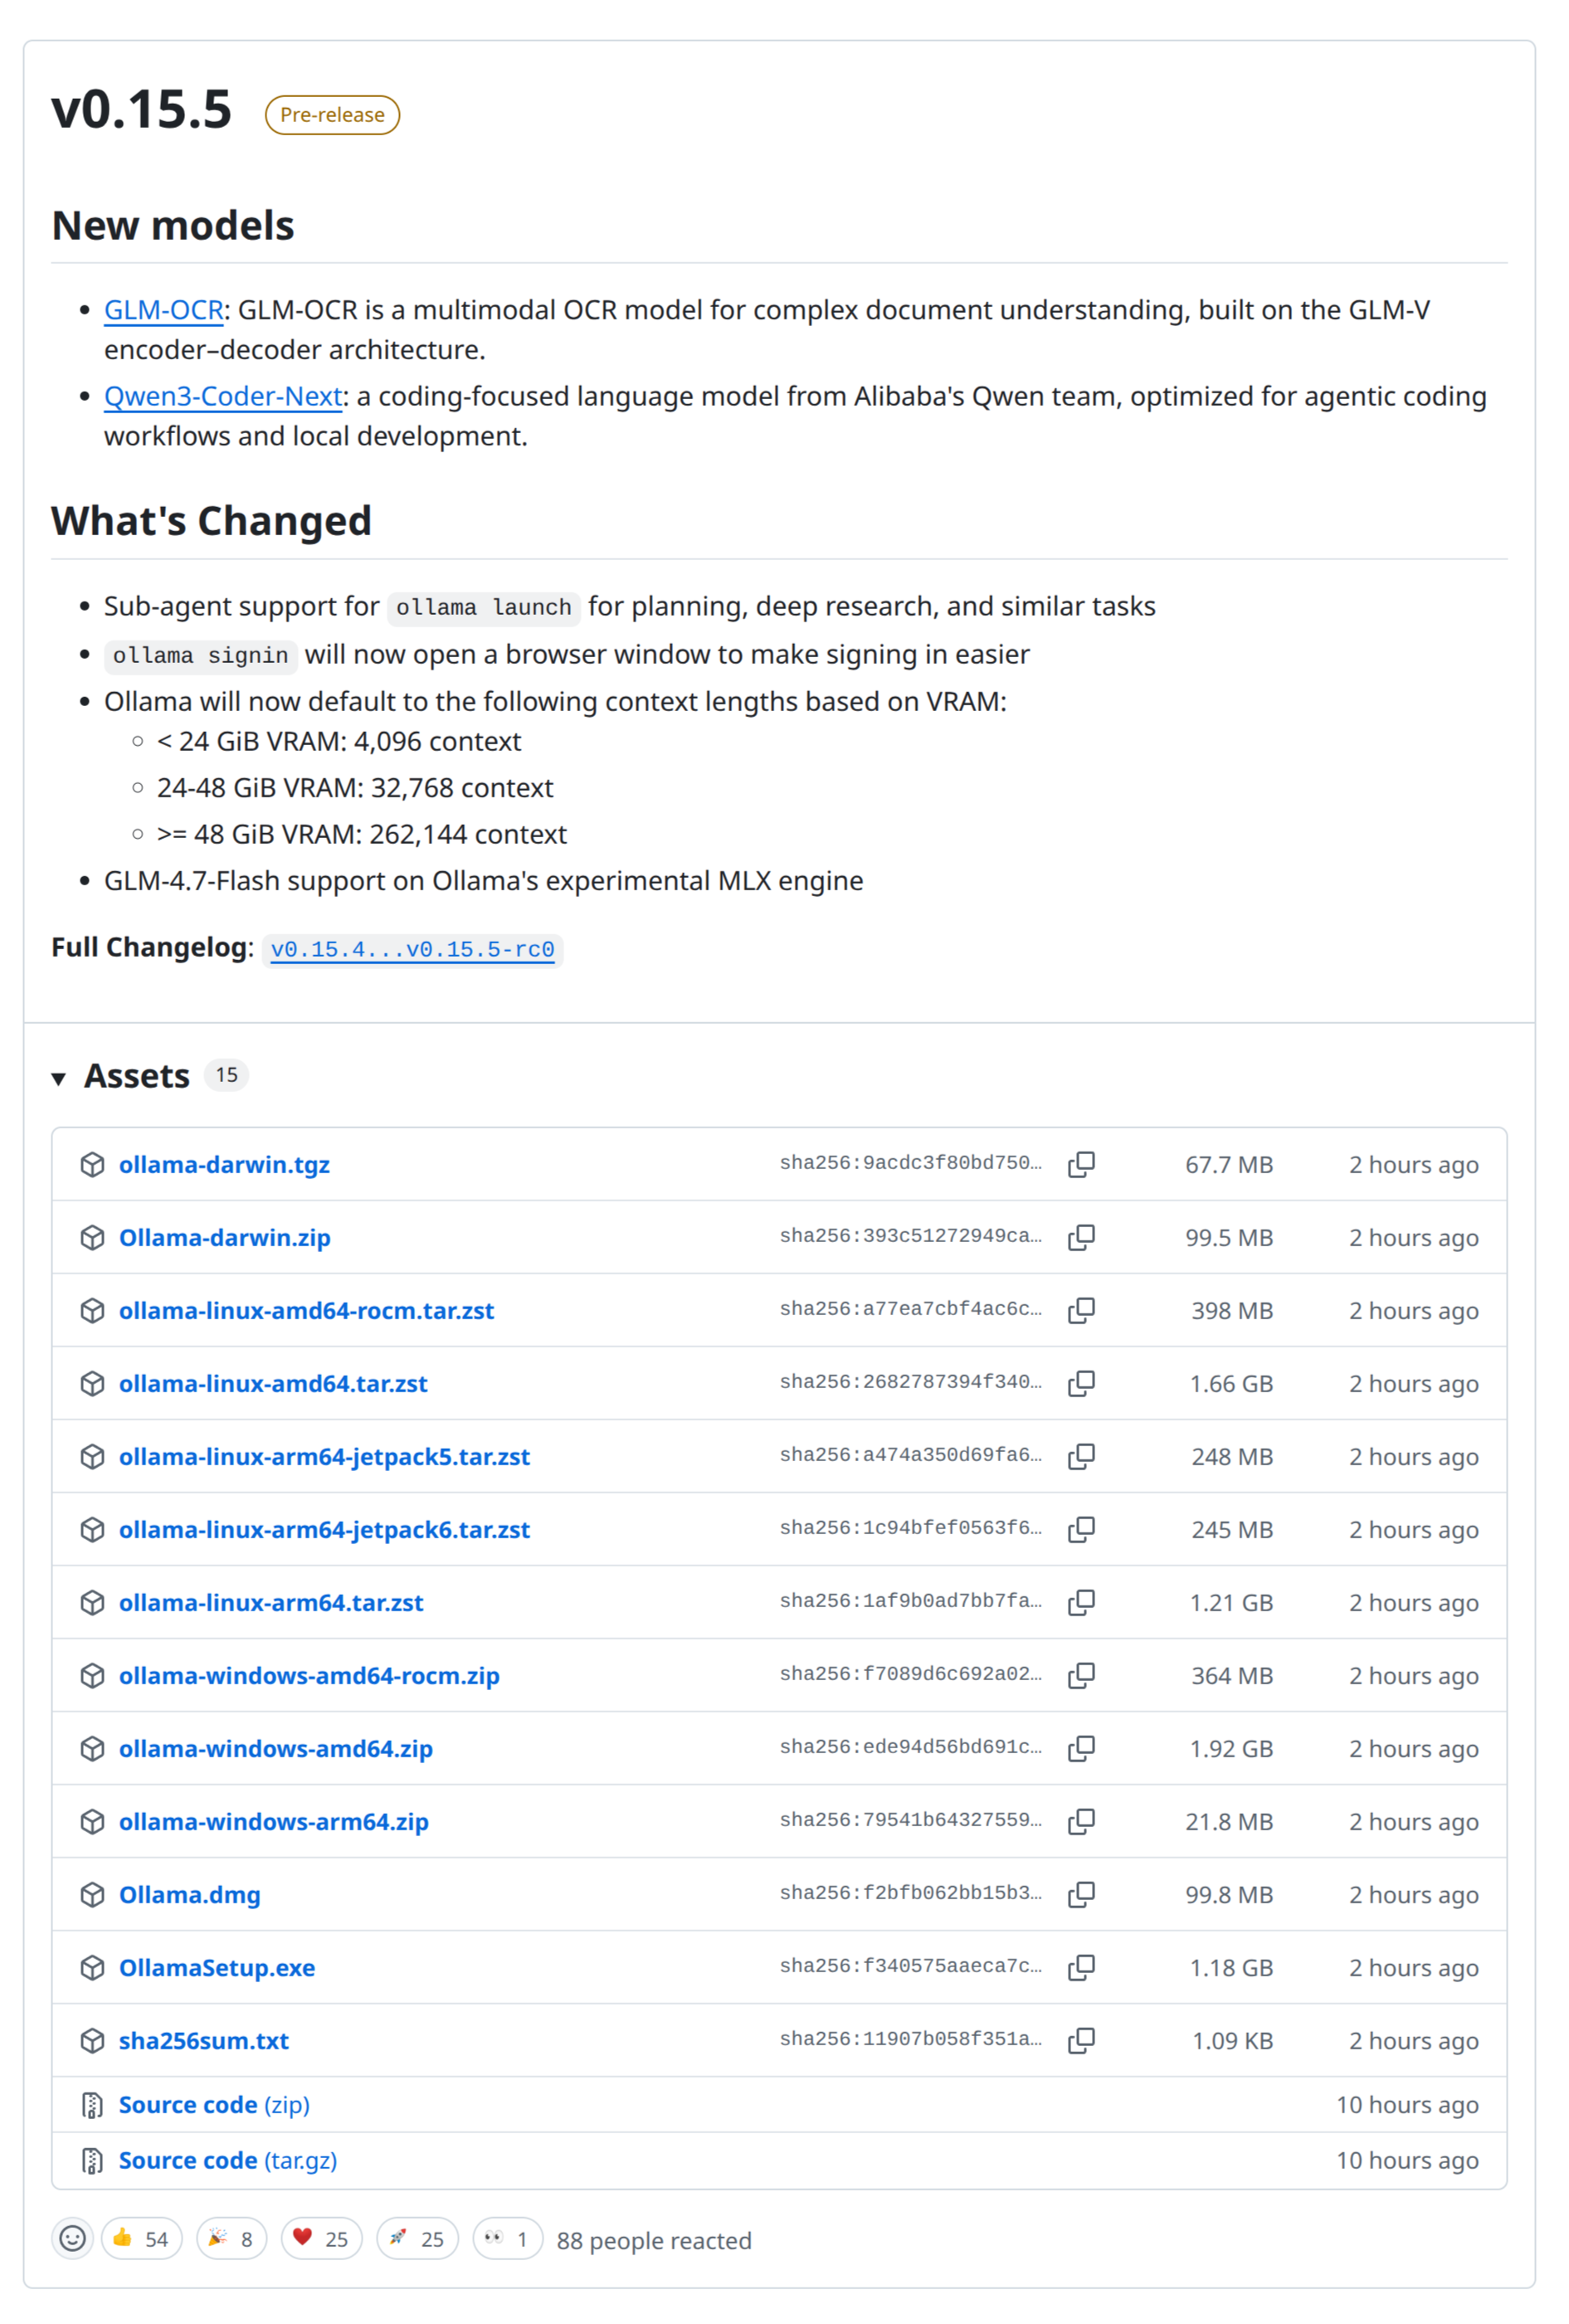1569x2324 pixels.
Task: Copy the Ollama.dmg checksum
Action: tap(1081, 1894)
